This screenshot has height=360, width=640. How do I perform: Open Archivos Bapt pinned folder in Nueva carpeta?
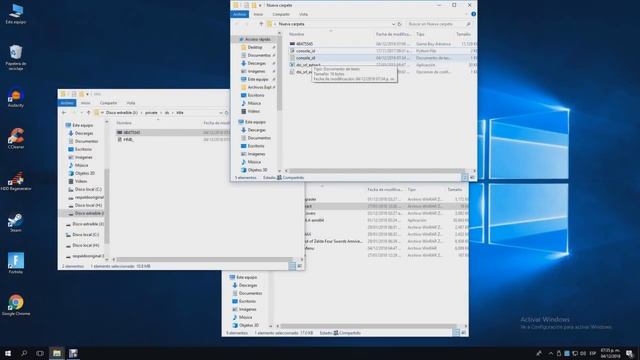tap(259, 87)
